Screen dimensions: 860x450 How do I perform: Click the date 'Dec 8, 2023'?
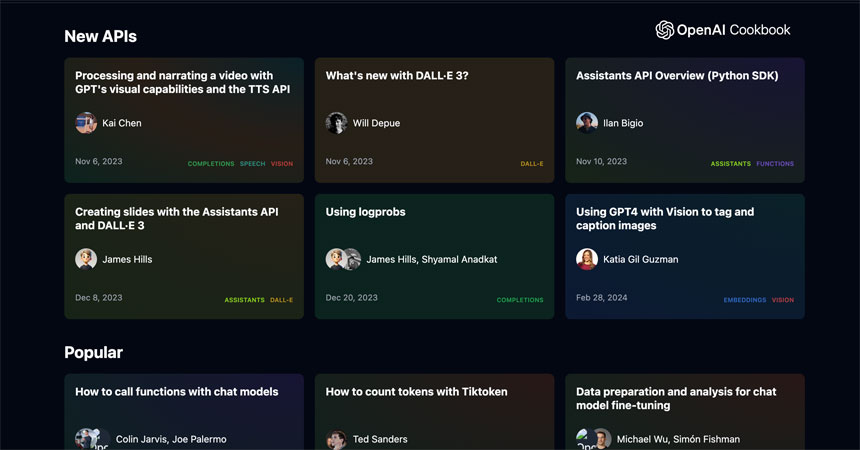click(99, 297)
